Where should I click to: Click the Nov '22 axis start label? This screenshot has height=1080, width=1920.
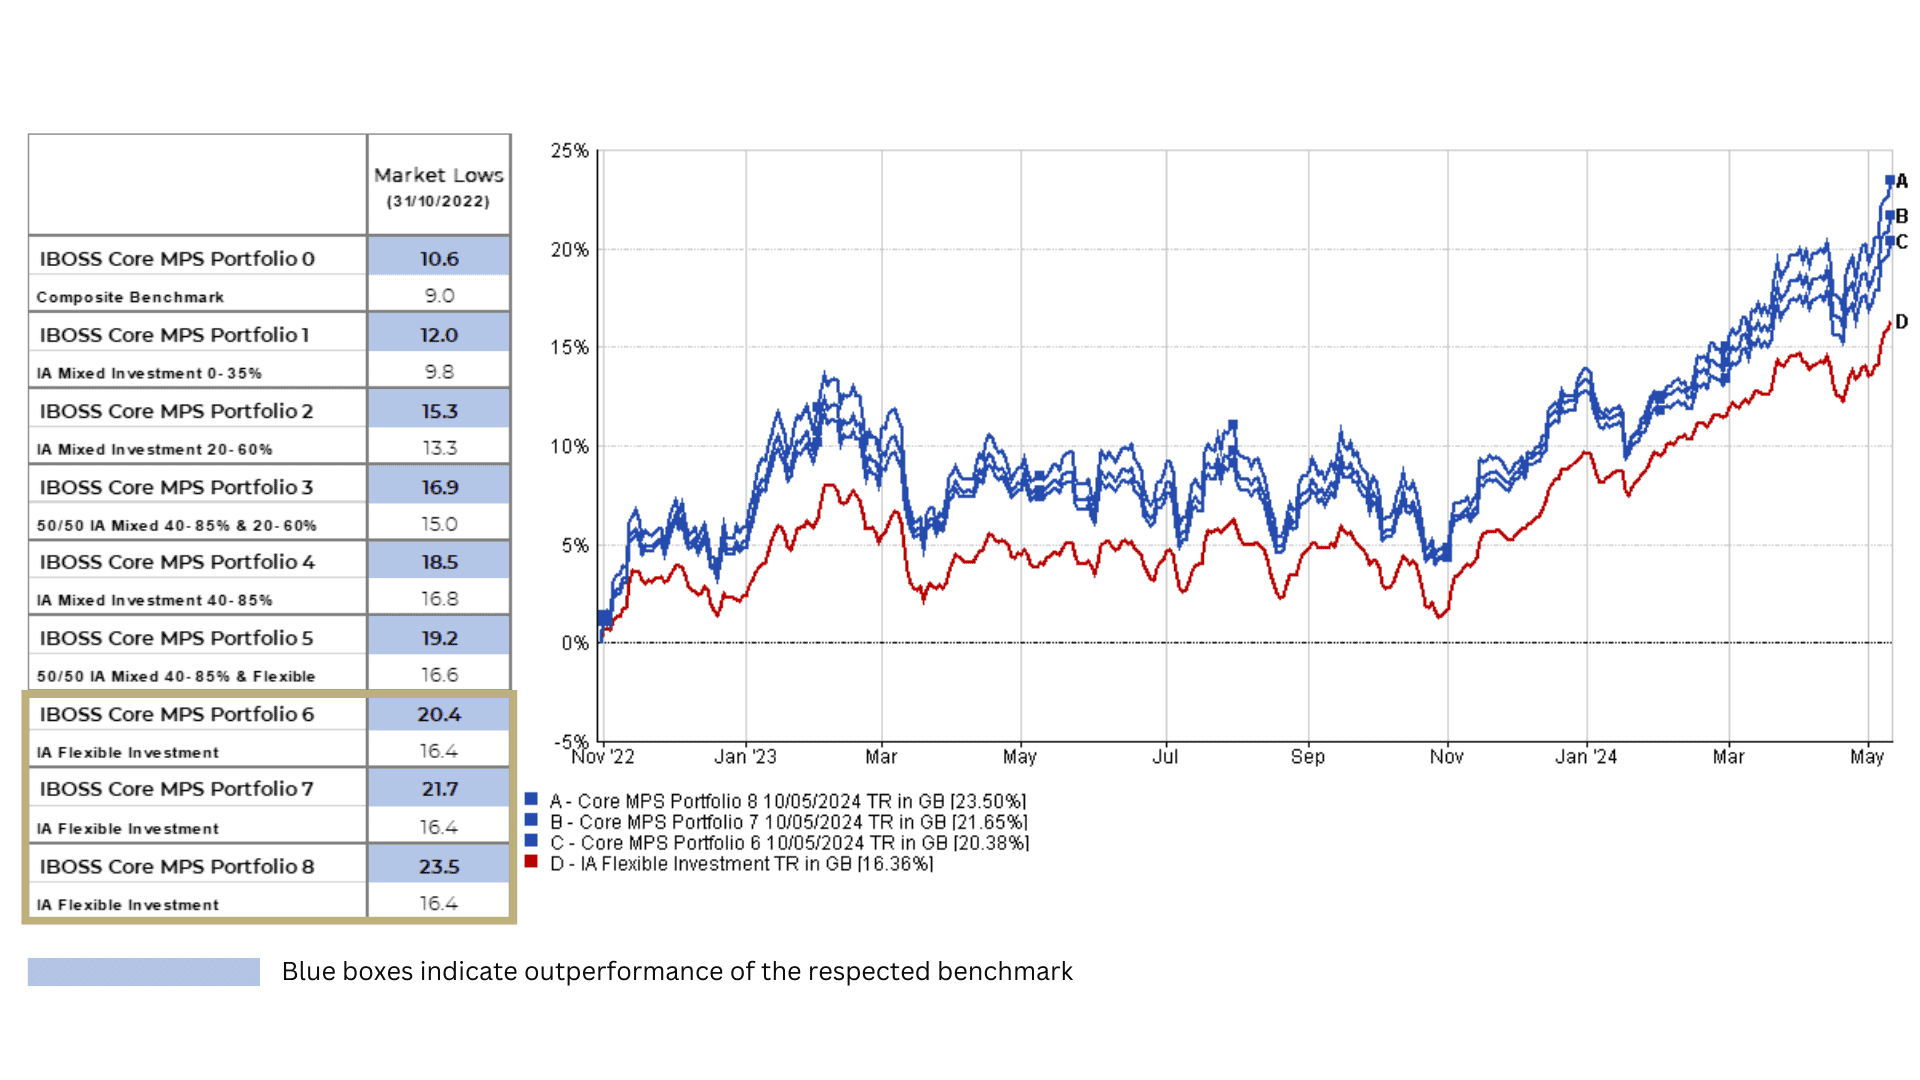[x=603, y=757]
